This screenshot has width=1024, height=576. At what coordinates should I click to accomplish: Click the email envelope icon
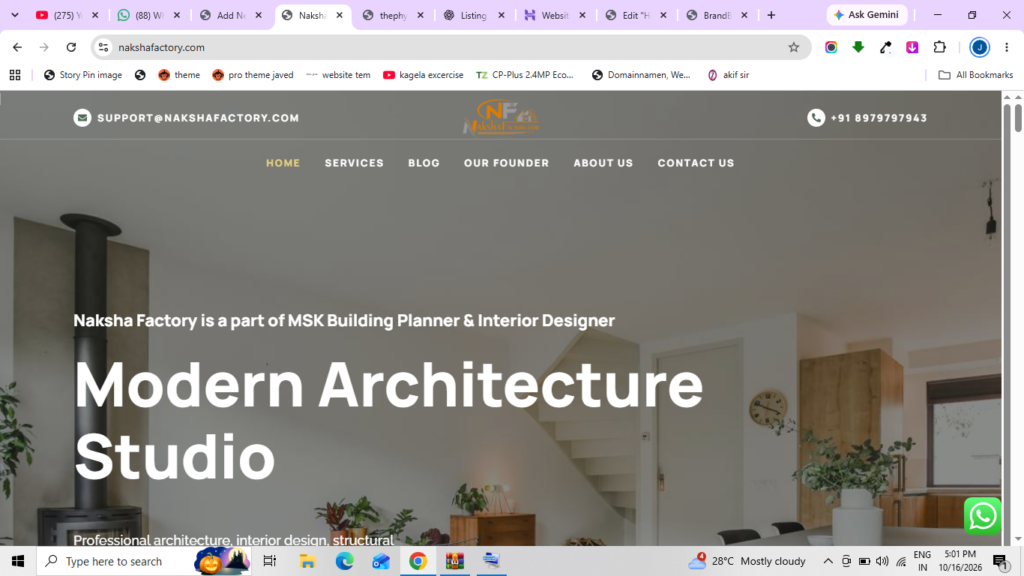(82, 118)
